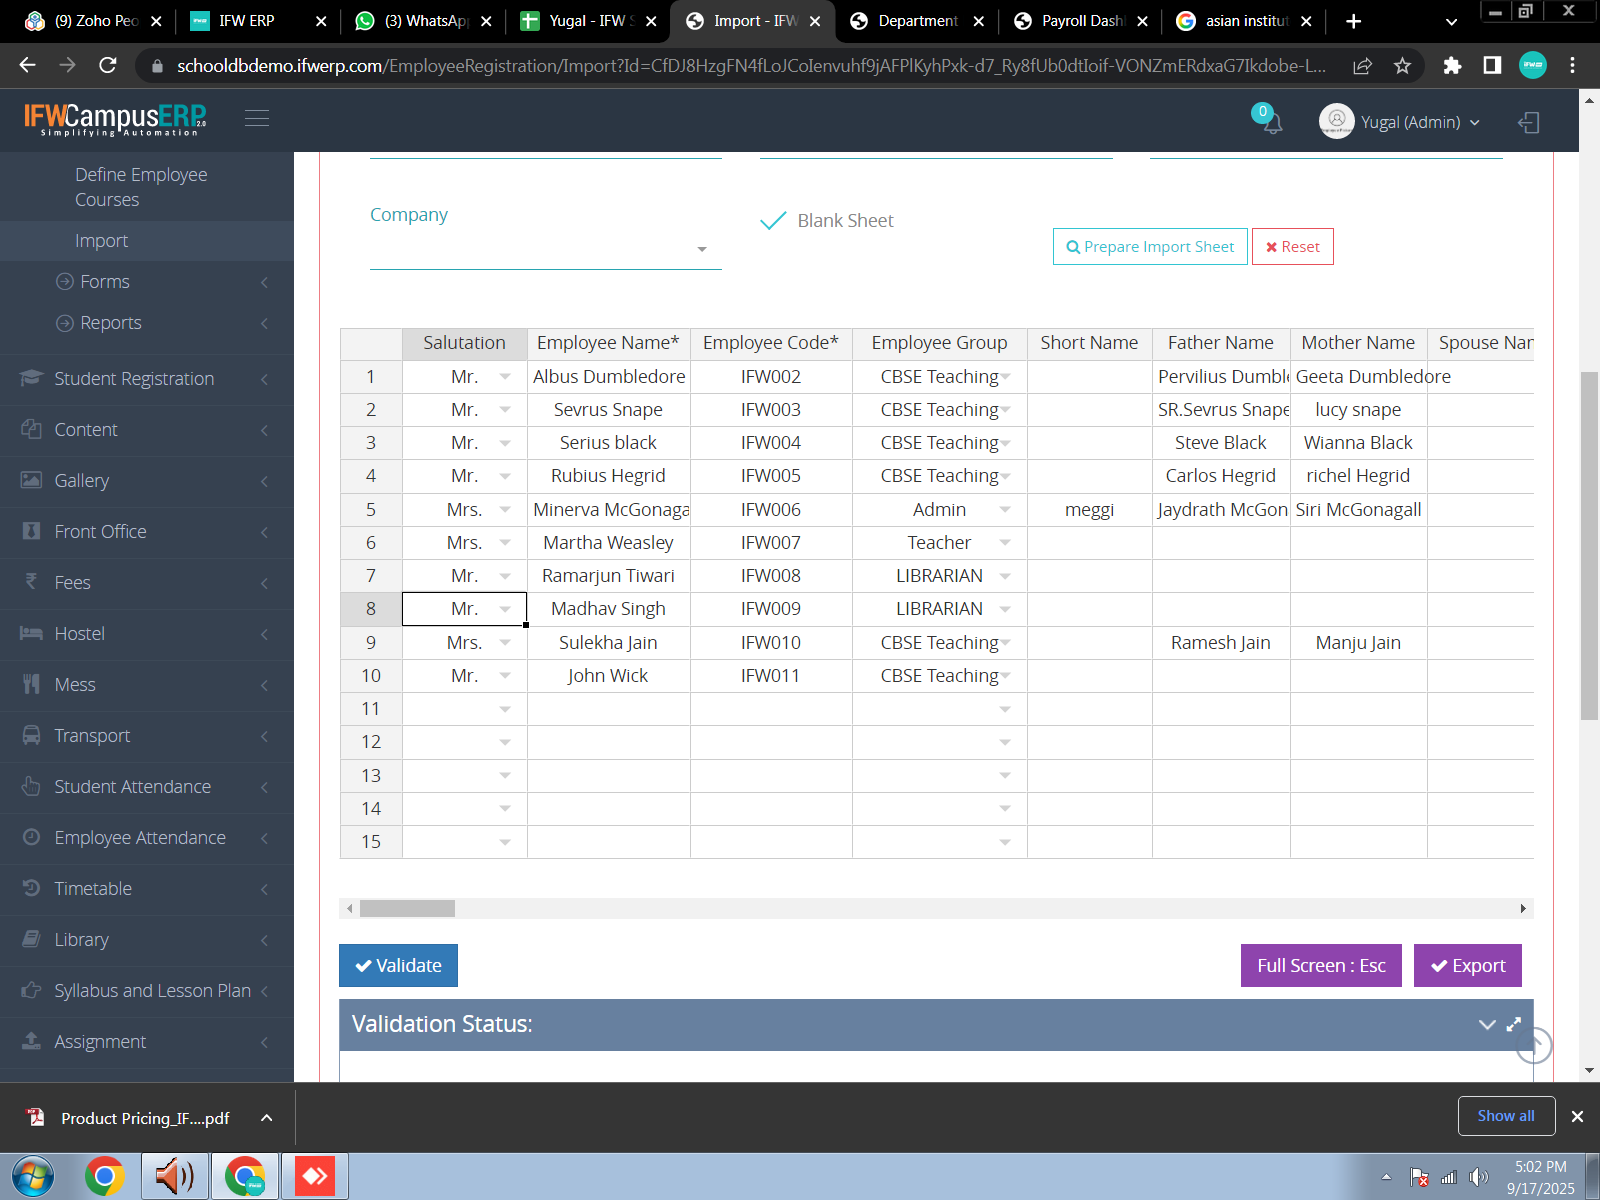Go back to previous page
This screenshot has width=1600, height=1200.
pyautogui.click(x=27, y=66)
